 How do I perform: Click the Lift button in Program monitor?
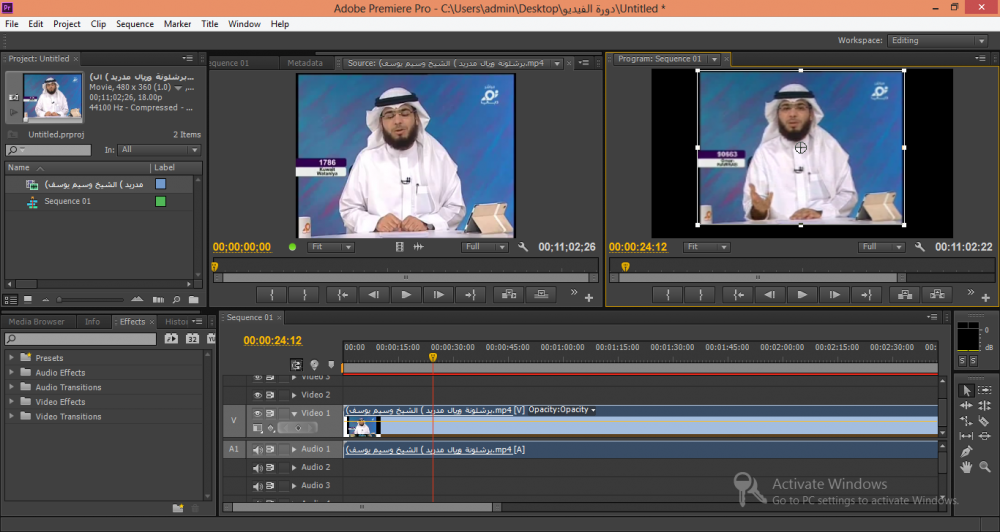[905, 294]
